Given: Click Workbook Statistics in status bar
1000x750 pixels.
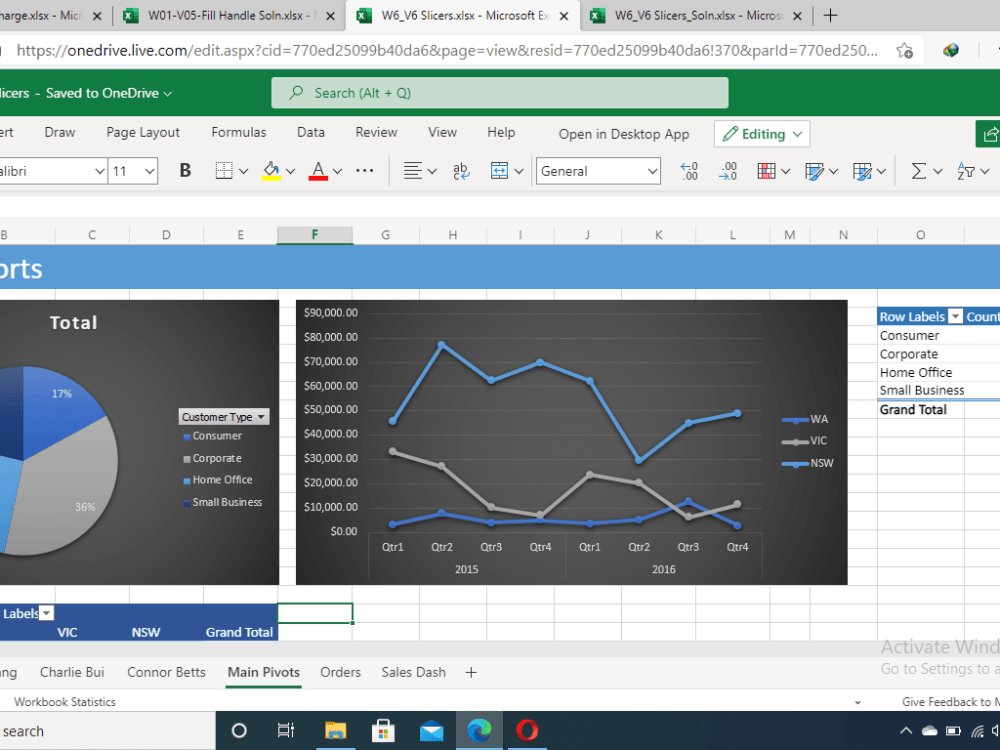Looking at the screenshot, I should [x=64, y=702].
